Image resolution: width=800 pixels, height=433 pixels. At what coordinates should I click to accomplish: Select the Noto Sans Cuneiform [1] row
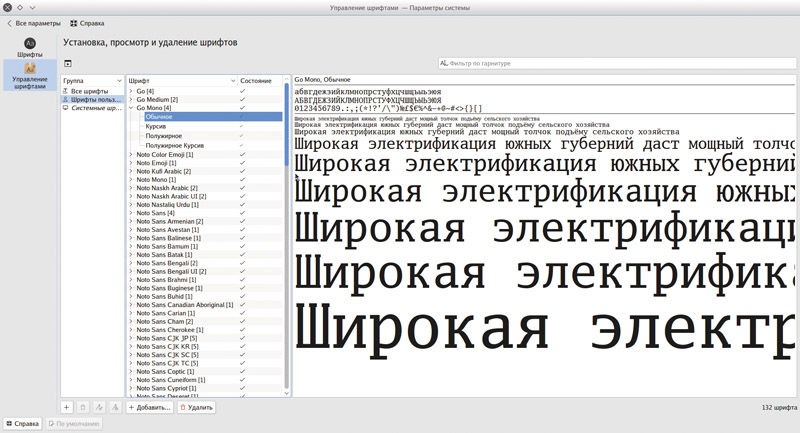[205, 380]
